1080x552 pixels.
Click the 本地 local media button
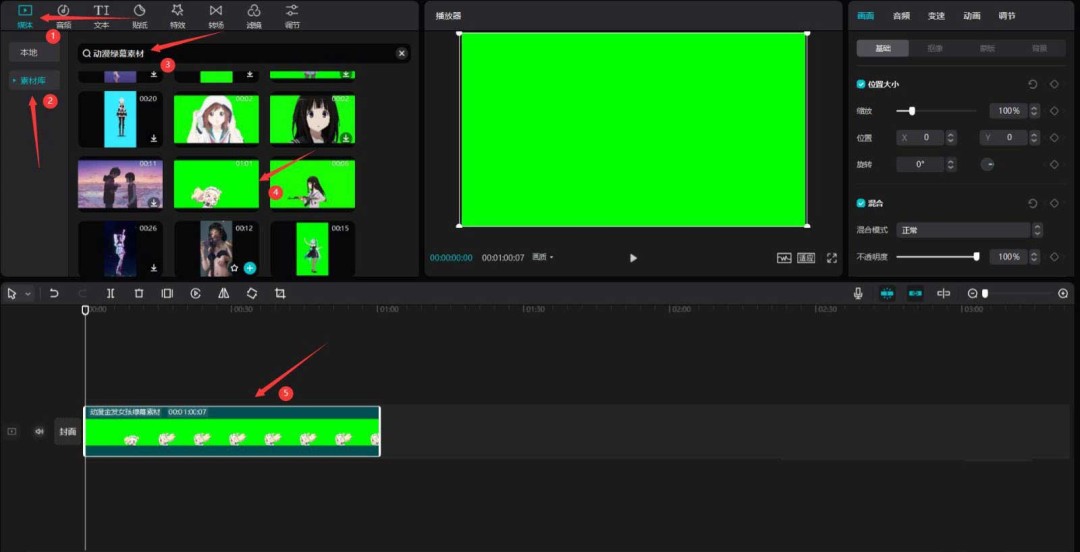pos(29,52)
